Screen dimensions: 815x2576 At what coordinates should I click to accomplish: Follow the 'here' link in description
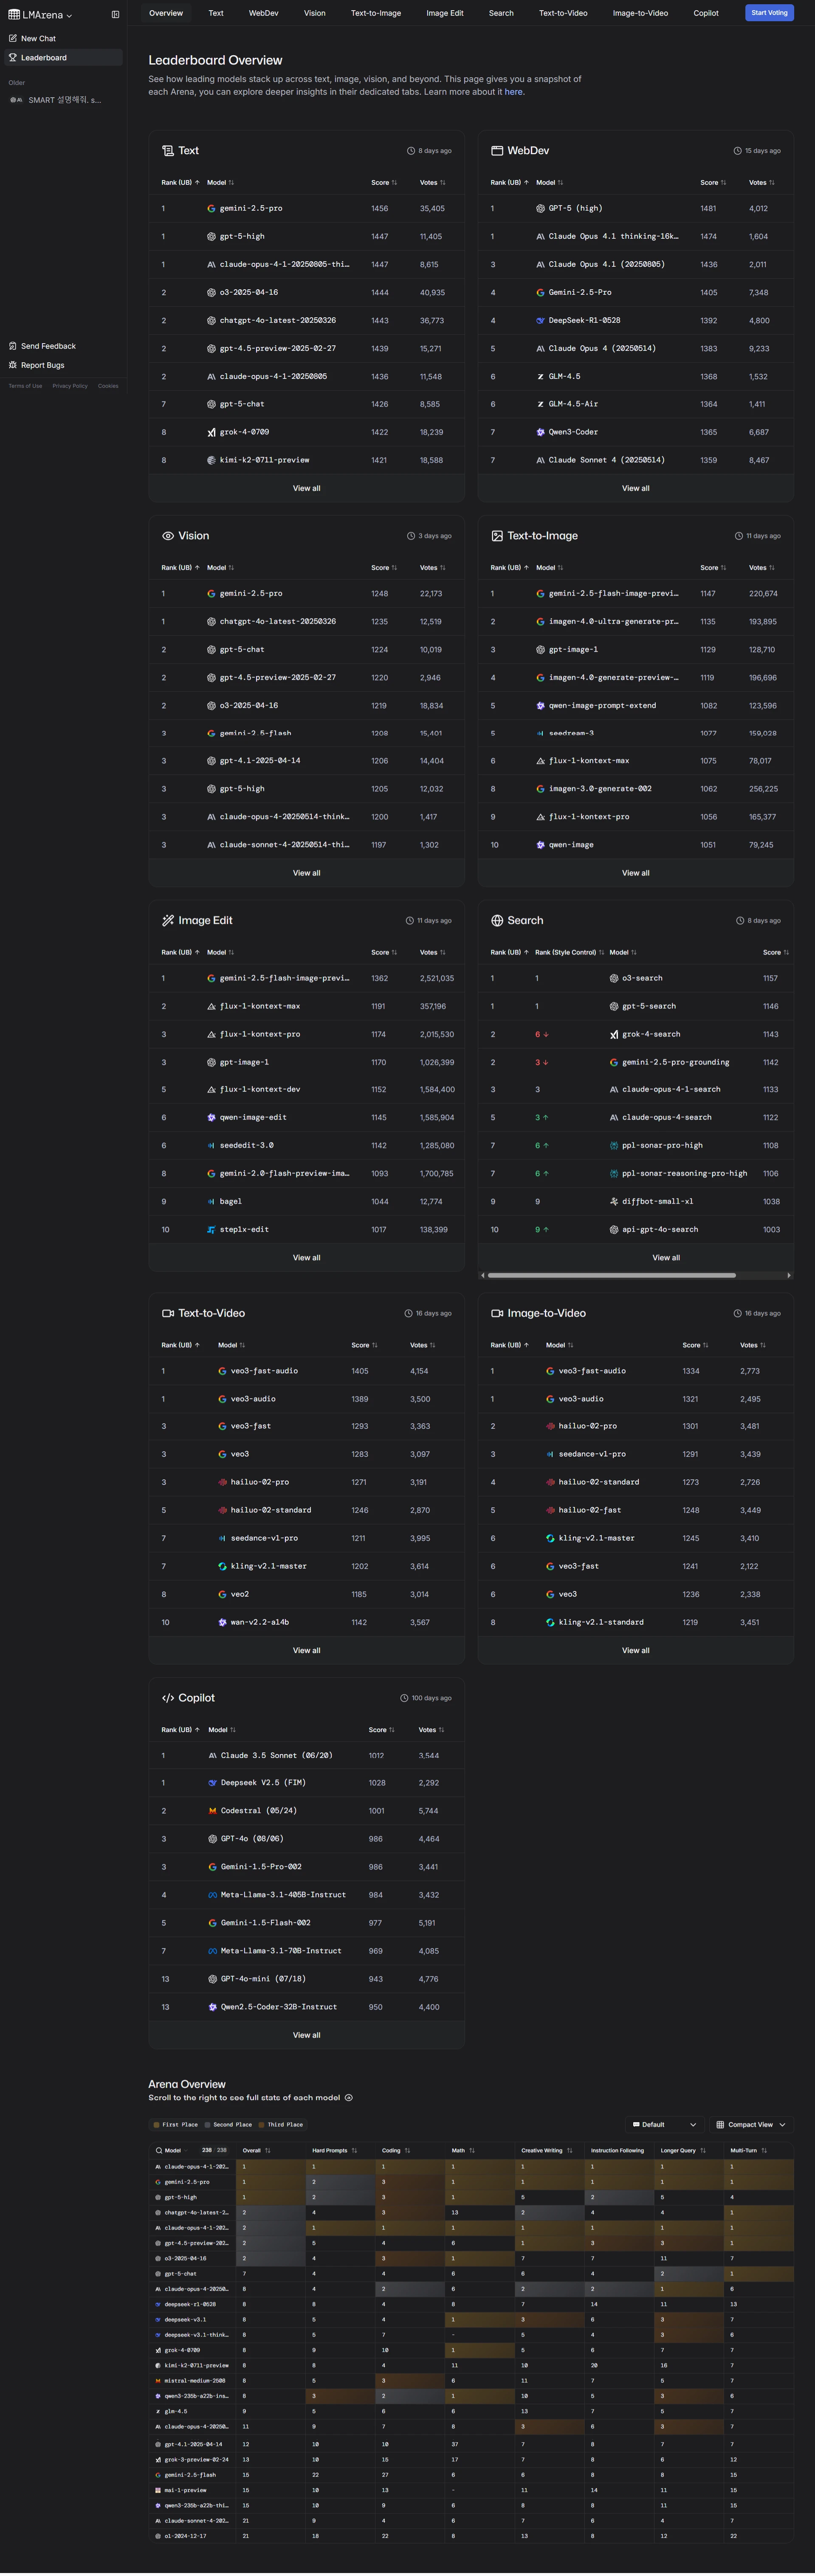[x=513, y=92]
